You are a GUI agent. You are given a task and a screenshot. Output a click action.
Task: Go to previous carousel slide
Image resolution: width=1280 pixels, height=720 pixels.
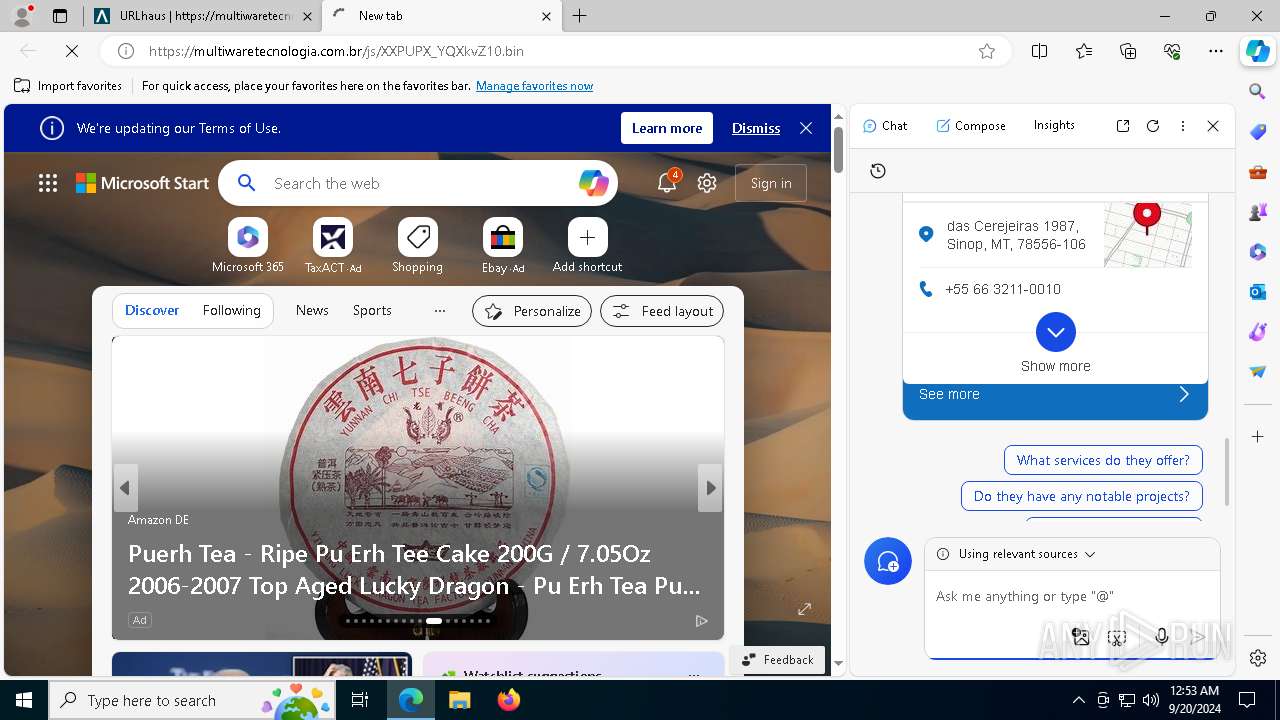[125, 488]
